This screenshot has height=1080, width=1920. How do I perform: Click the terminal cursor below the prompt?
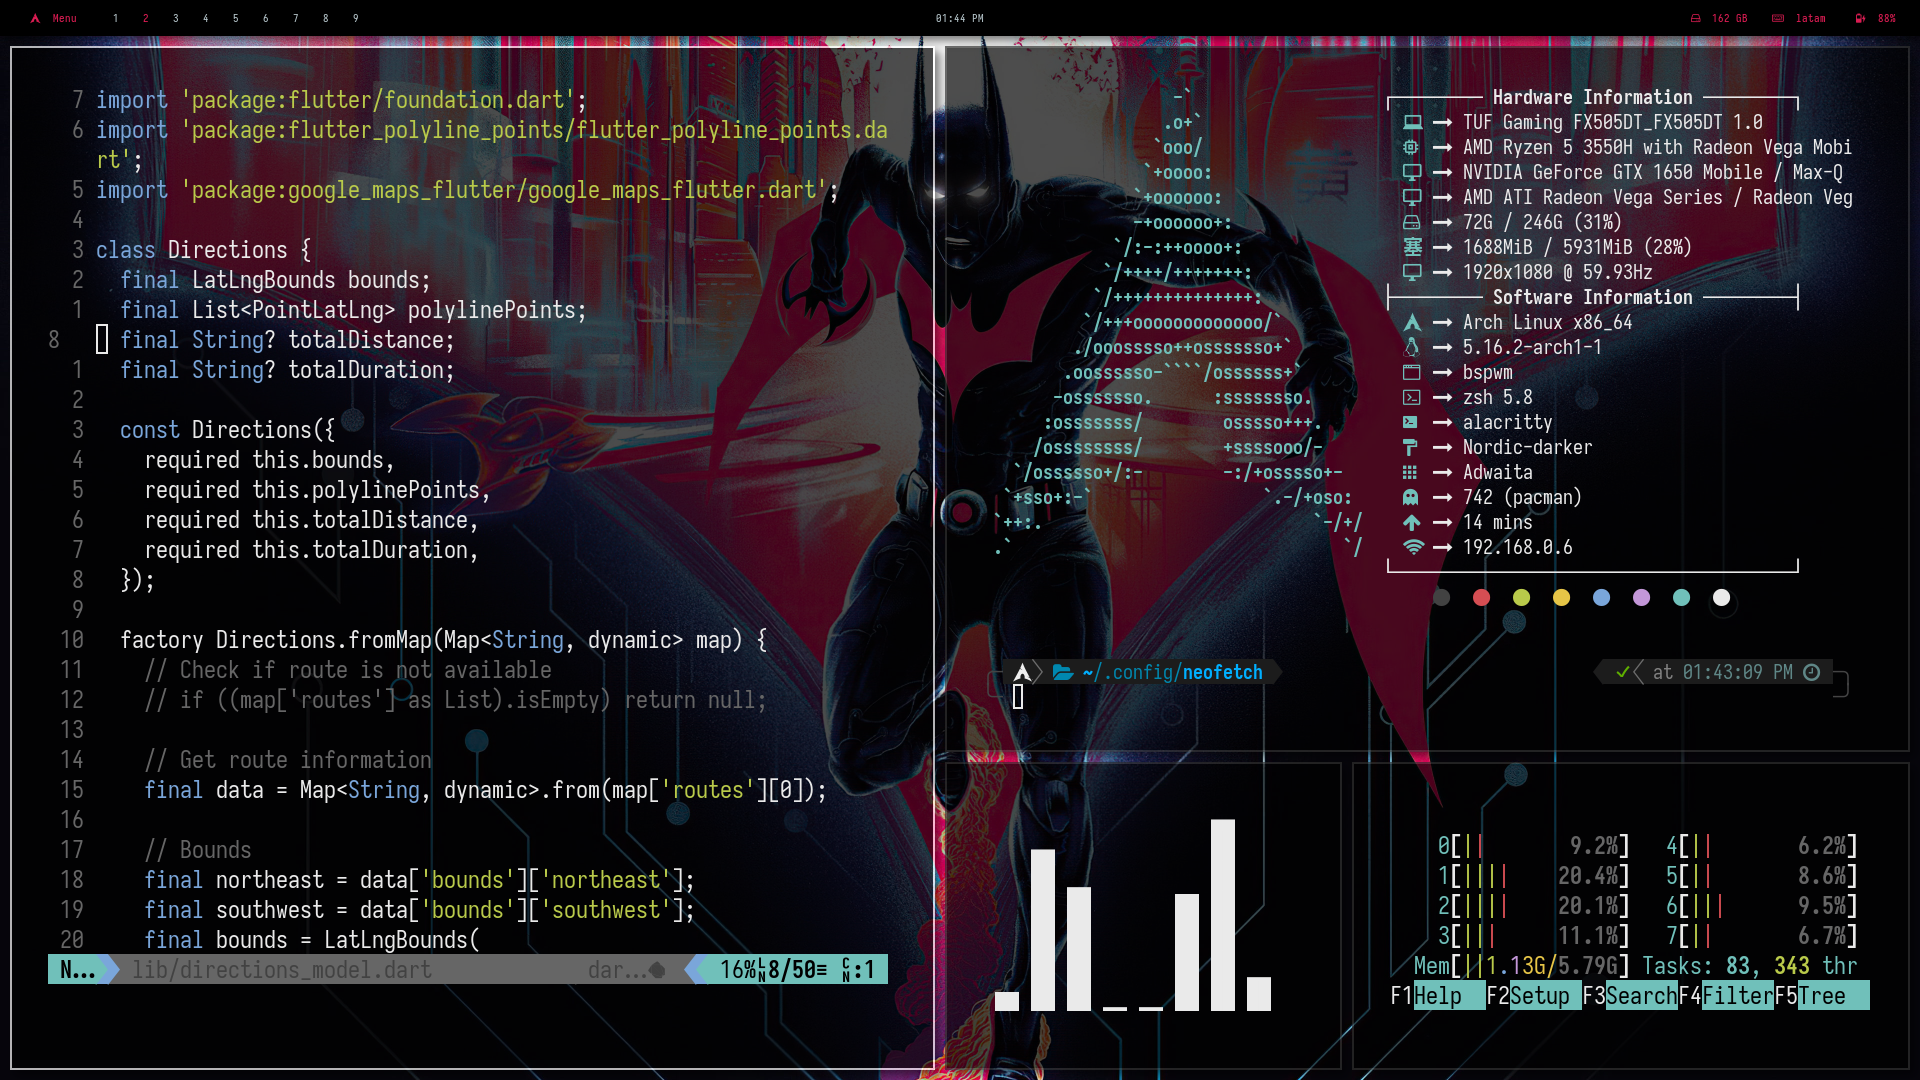point(1018,697)
